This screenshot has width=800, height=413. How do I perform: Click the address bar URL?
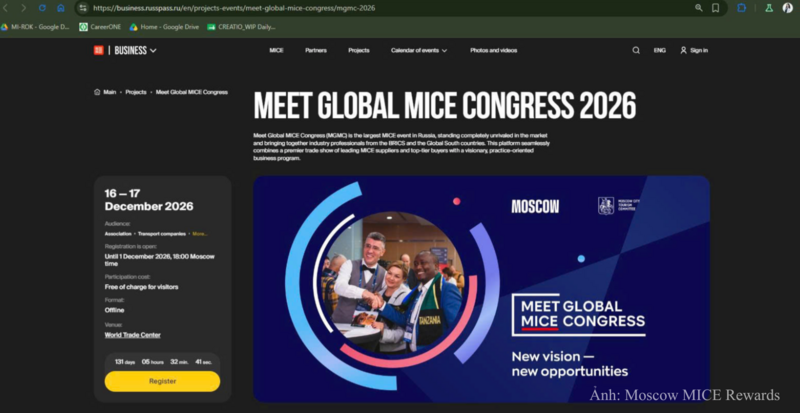(234, 8)
